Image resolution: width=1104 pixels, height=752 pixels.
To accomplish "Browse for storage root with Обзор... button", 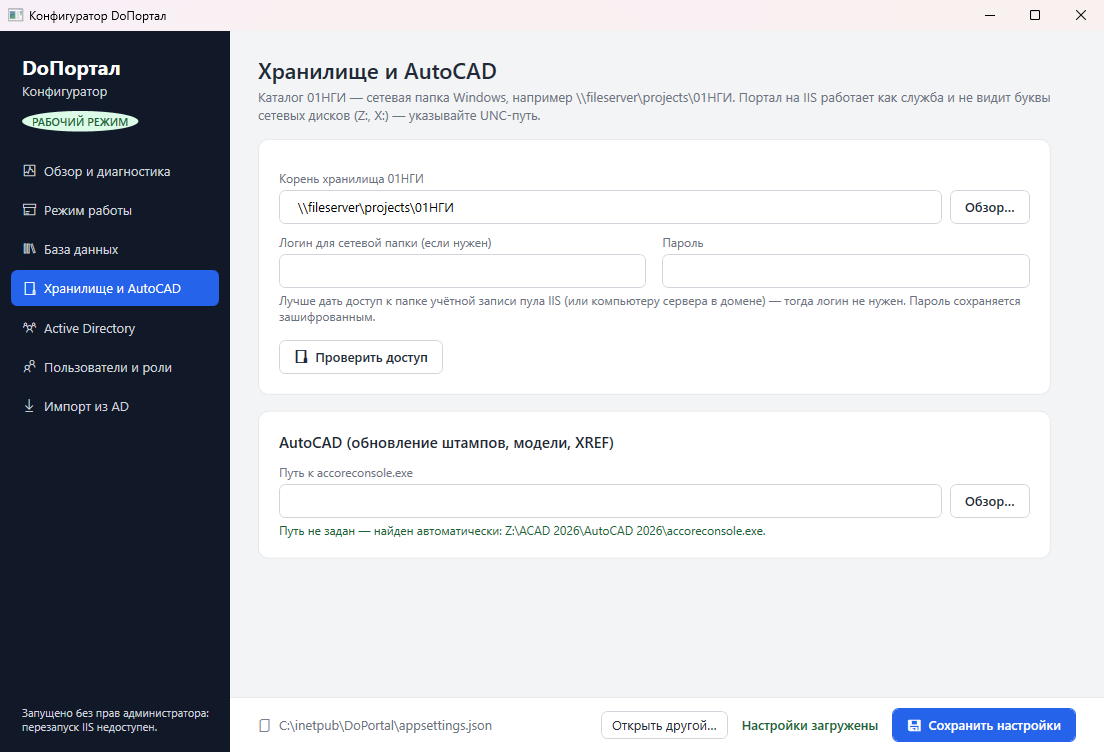I will [989, 207].
